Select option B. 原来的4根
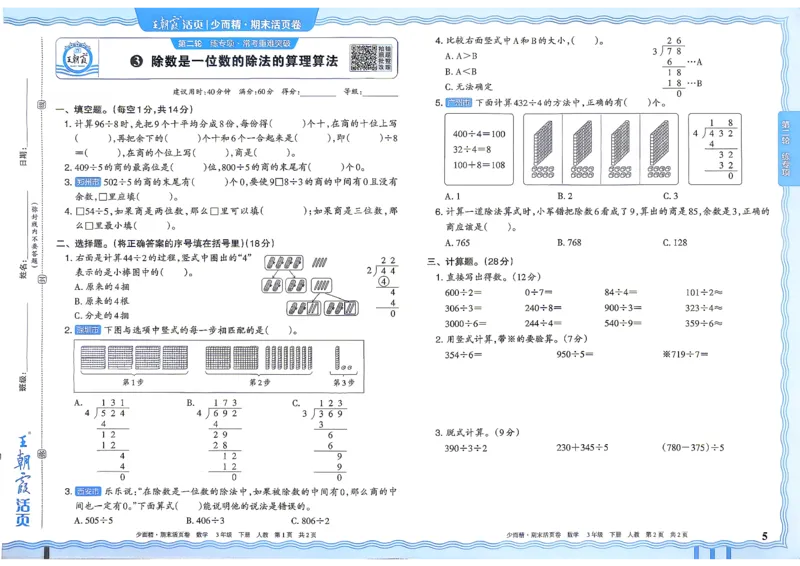 pos(101,301)
